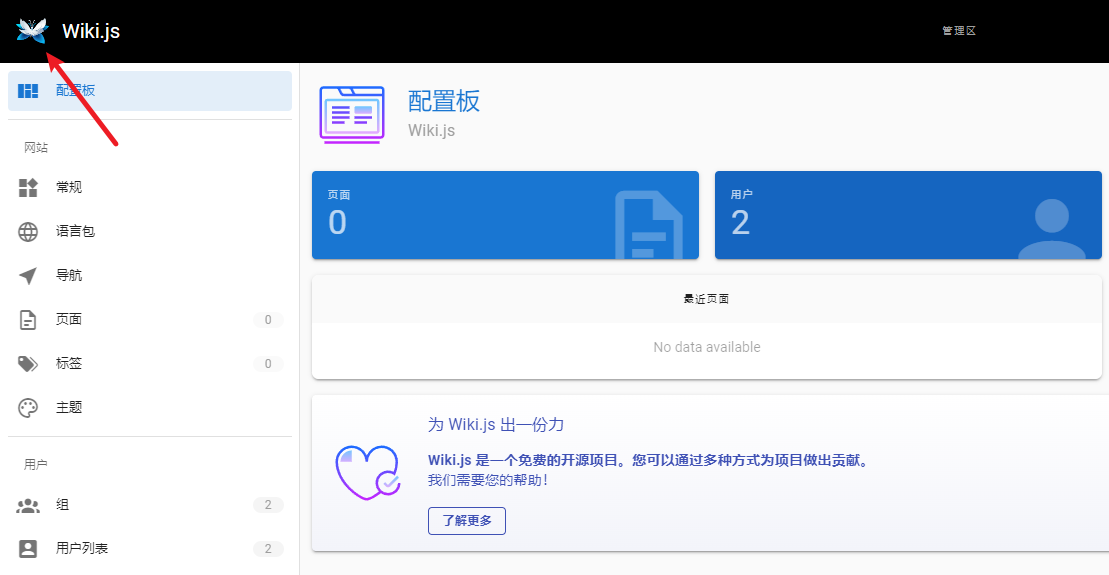
Task: Click the arrow icon beside 导航
Action: click(28, 276)
